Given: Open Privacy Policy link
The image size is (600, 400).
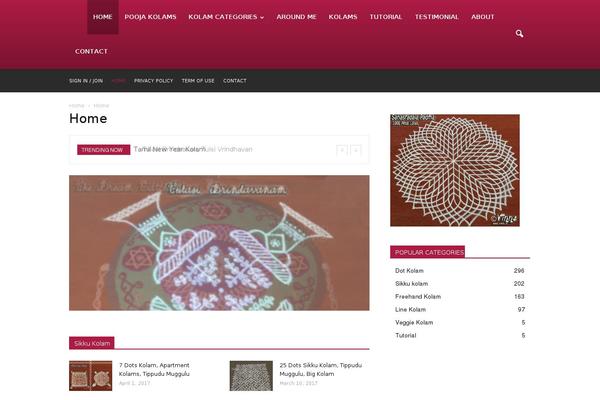Looking at the screenshot, I should click(x=153, y=81).
